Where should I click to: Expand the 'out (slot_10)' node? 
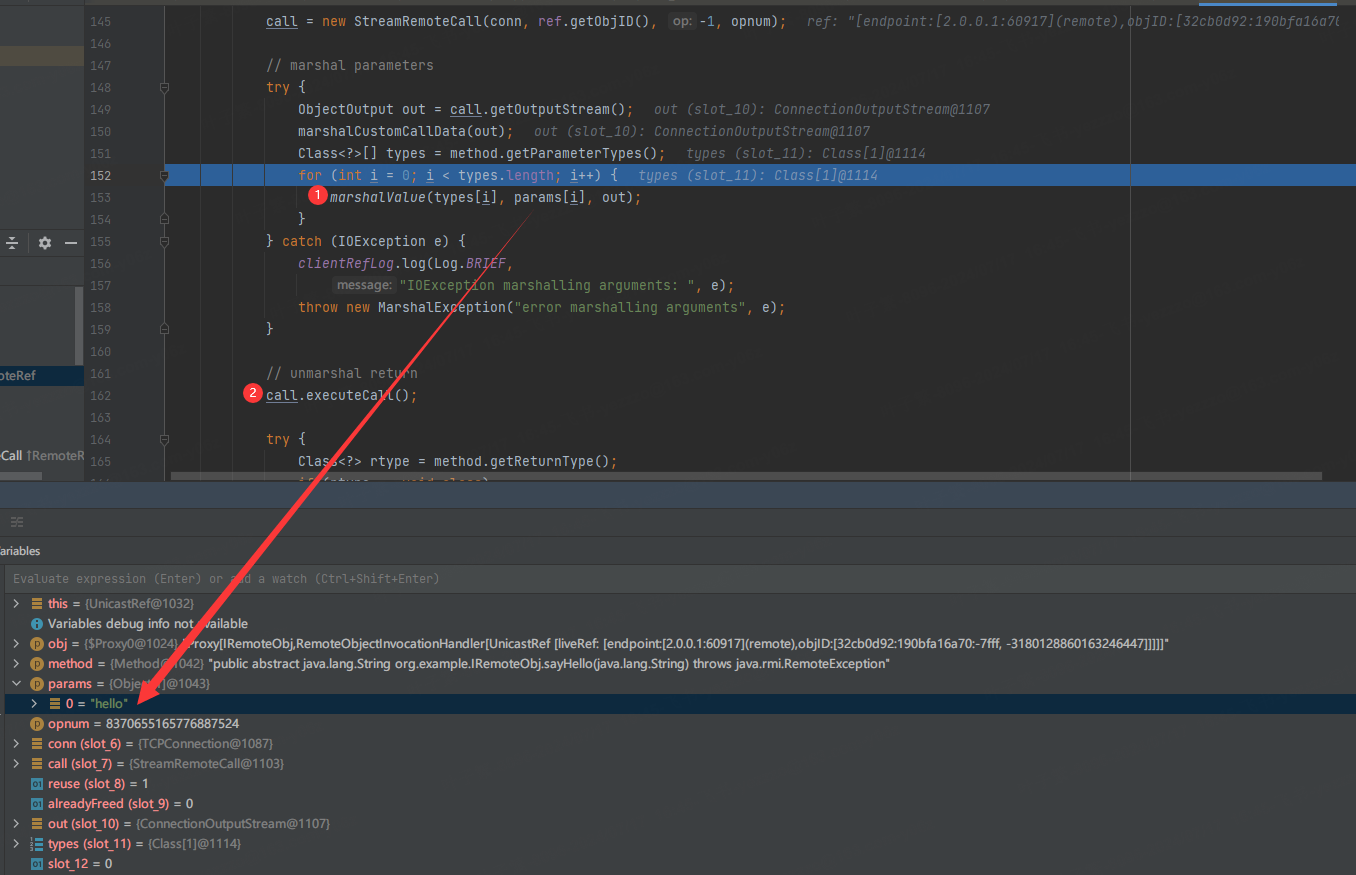[15, 824]
